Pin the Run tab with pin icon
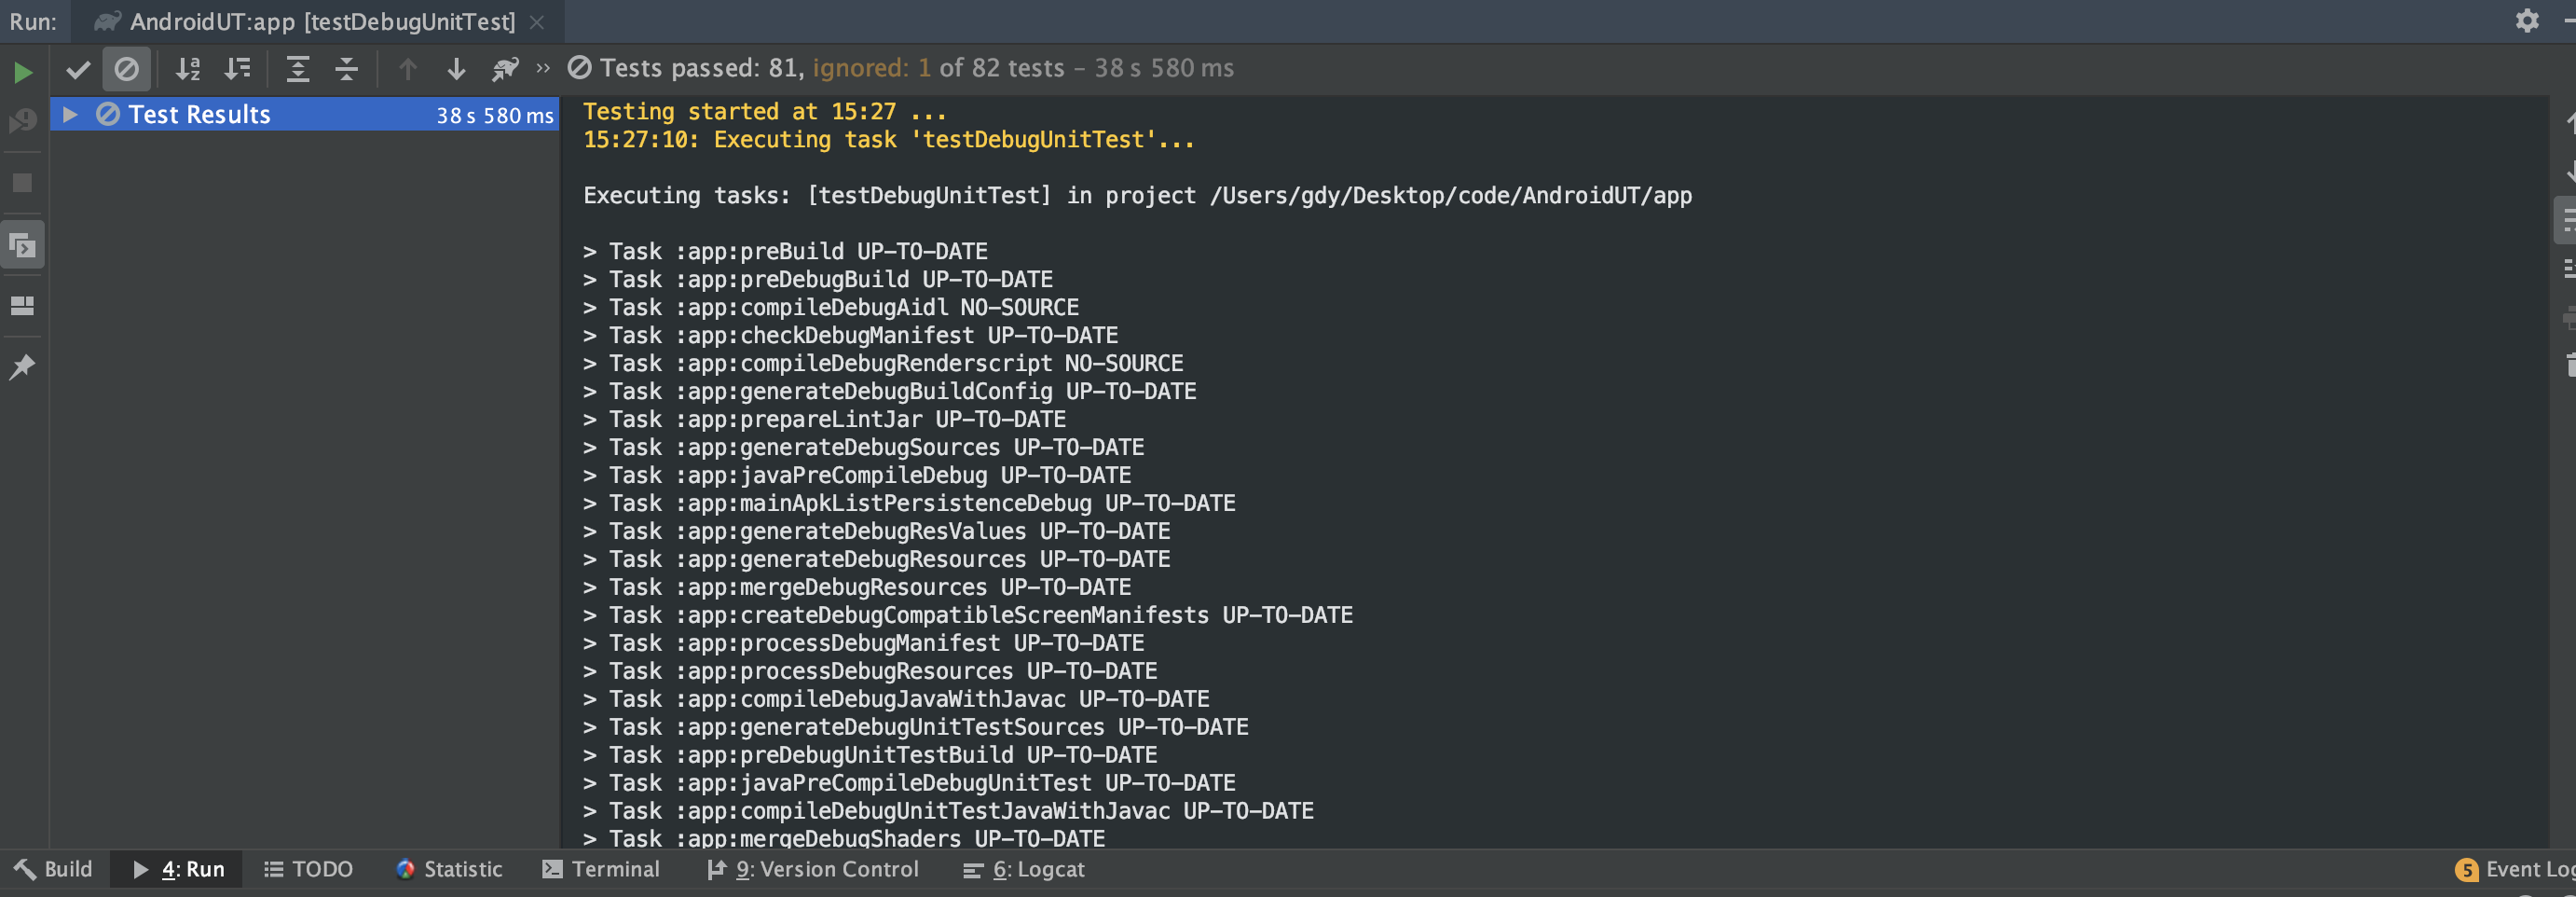The height and width of the screenshot is (897, 2576). (x=22, y=367)
